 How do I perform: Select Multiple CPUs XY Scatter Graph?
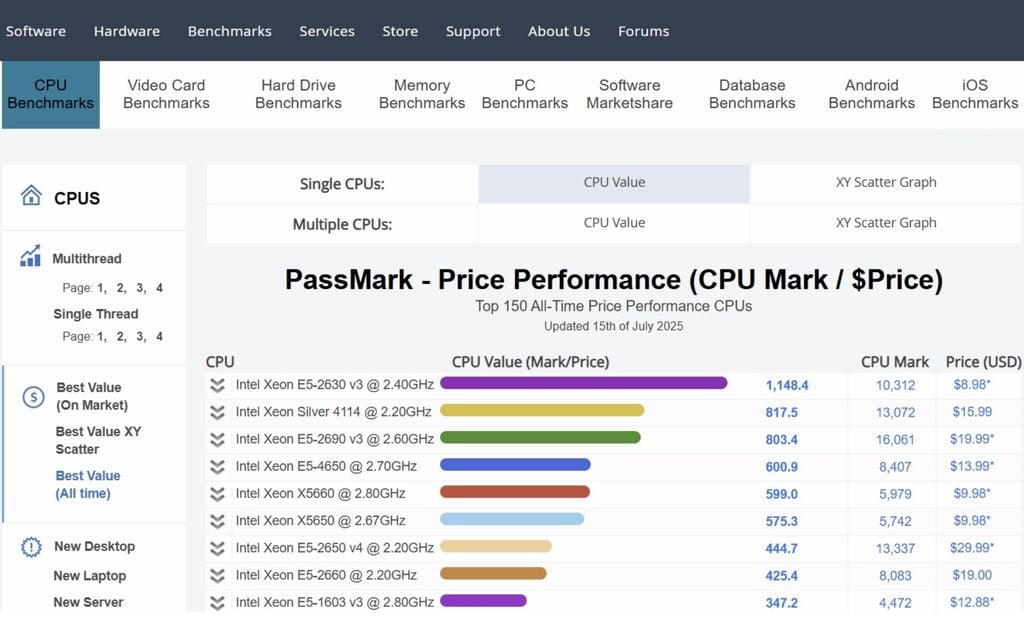pos(886,223)
